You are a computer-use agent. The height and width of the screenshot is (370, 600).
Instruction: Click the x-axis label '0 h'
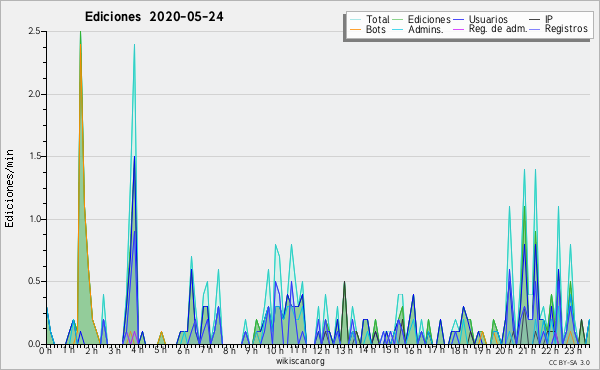(x=45, y=351)
